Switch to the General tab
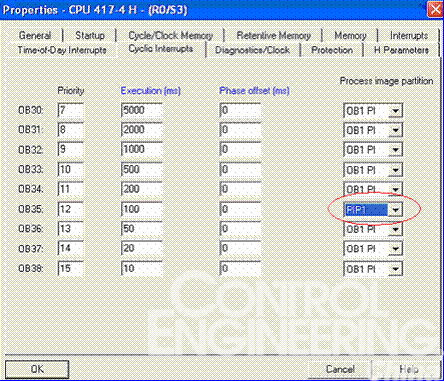Image resolution: width=444 pixels, height=381 pixels. (35, 35)
